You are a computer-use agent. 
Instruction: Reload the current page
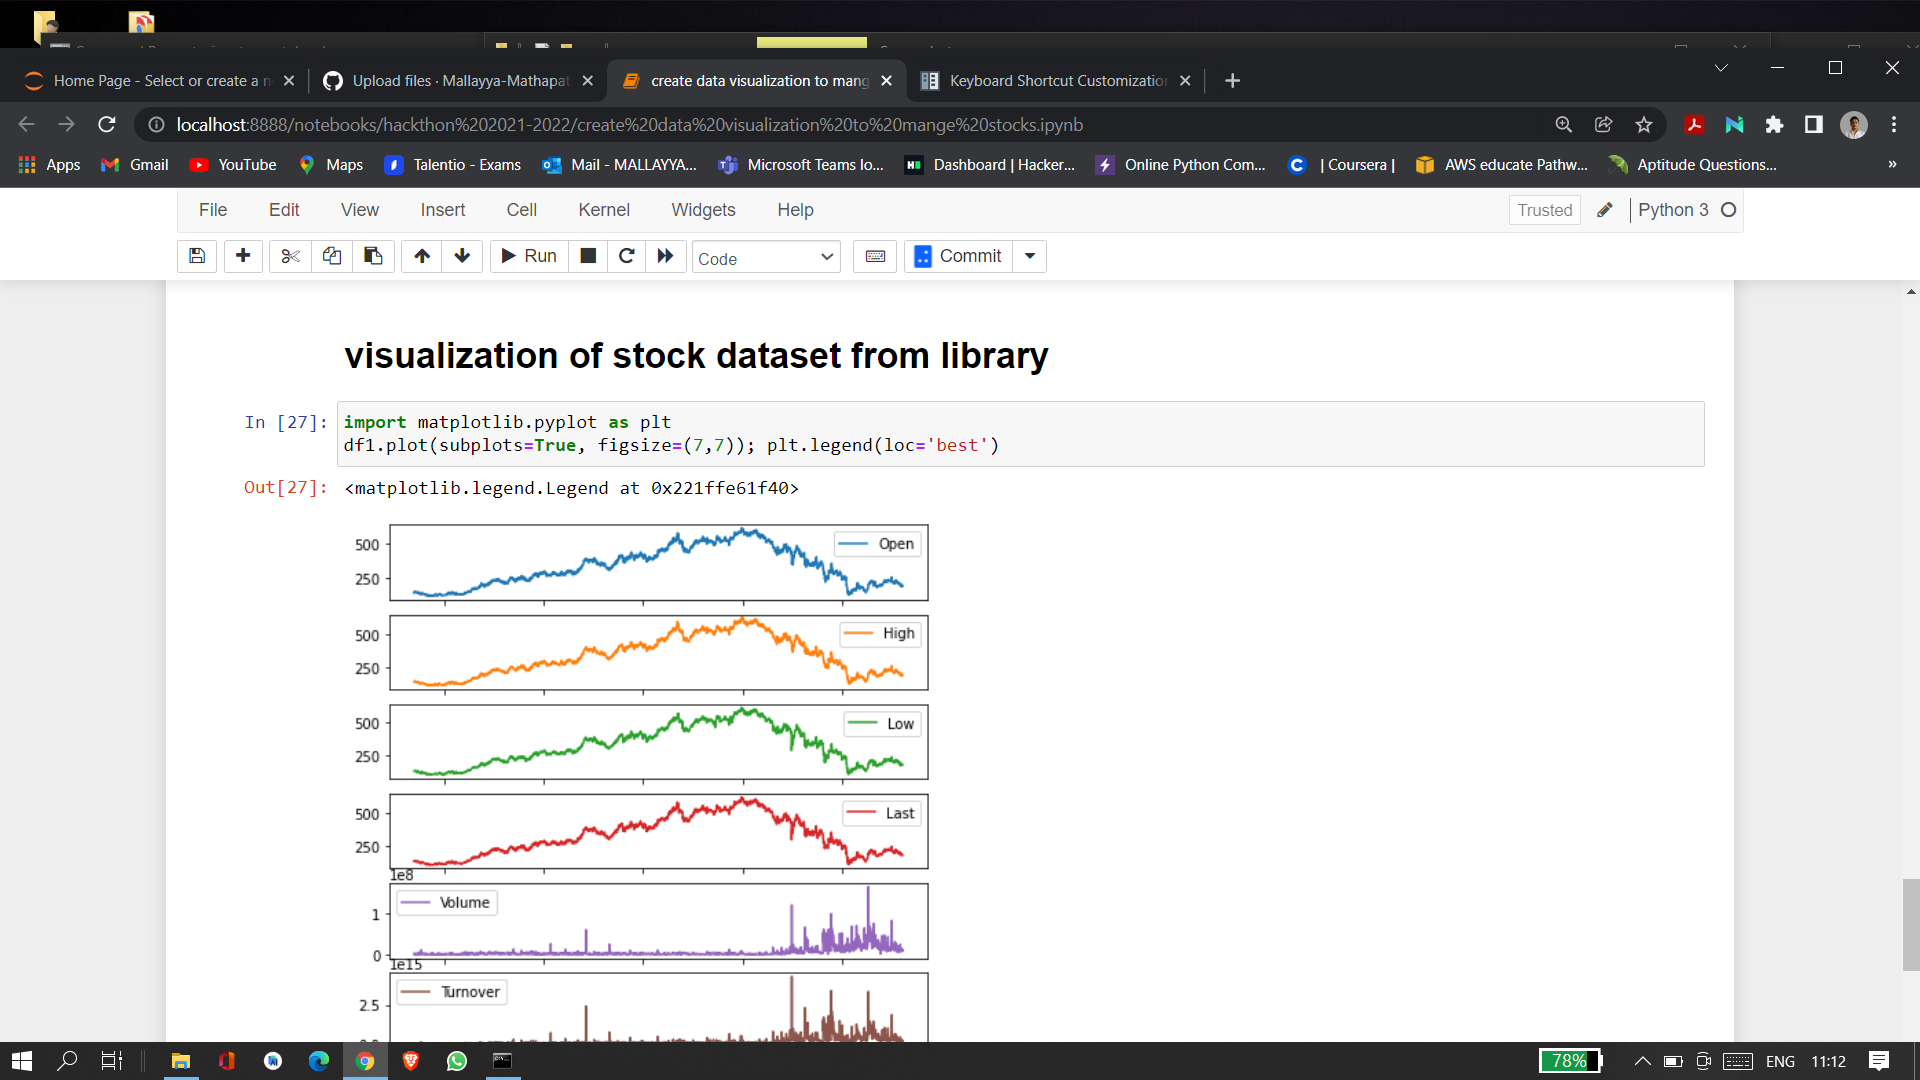coord(107,125)
